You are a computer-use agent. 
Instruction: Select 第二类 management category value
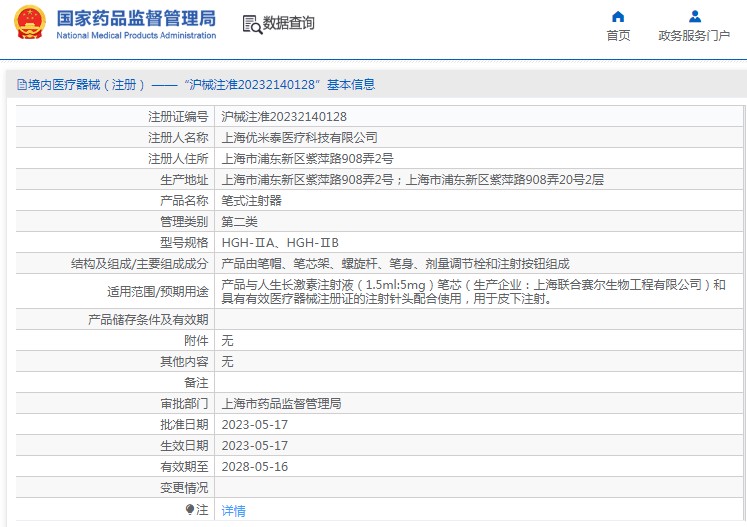tap(239, 222)
